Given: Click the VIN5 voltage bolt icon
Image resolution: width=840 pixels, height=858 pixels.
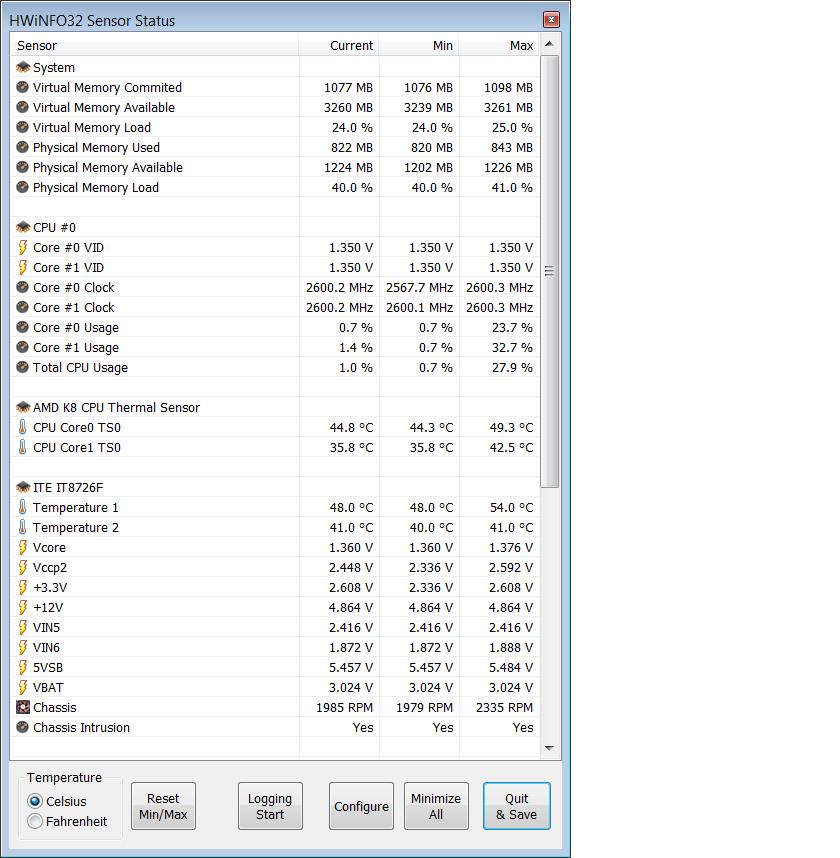Looking at the screenshot, I should [x=22, y=627].
